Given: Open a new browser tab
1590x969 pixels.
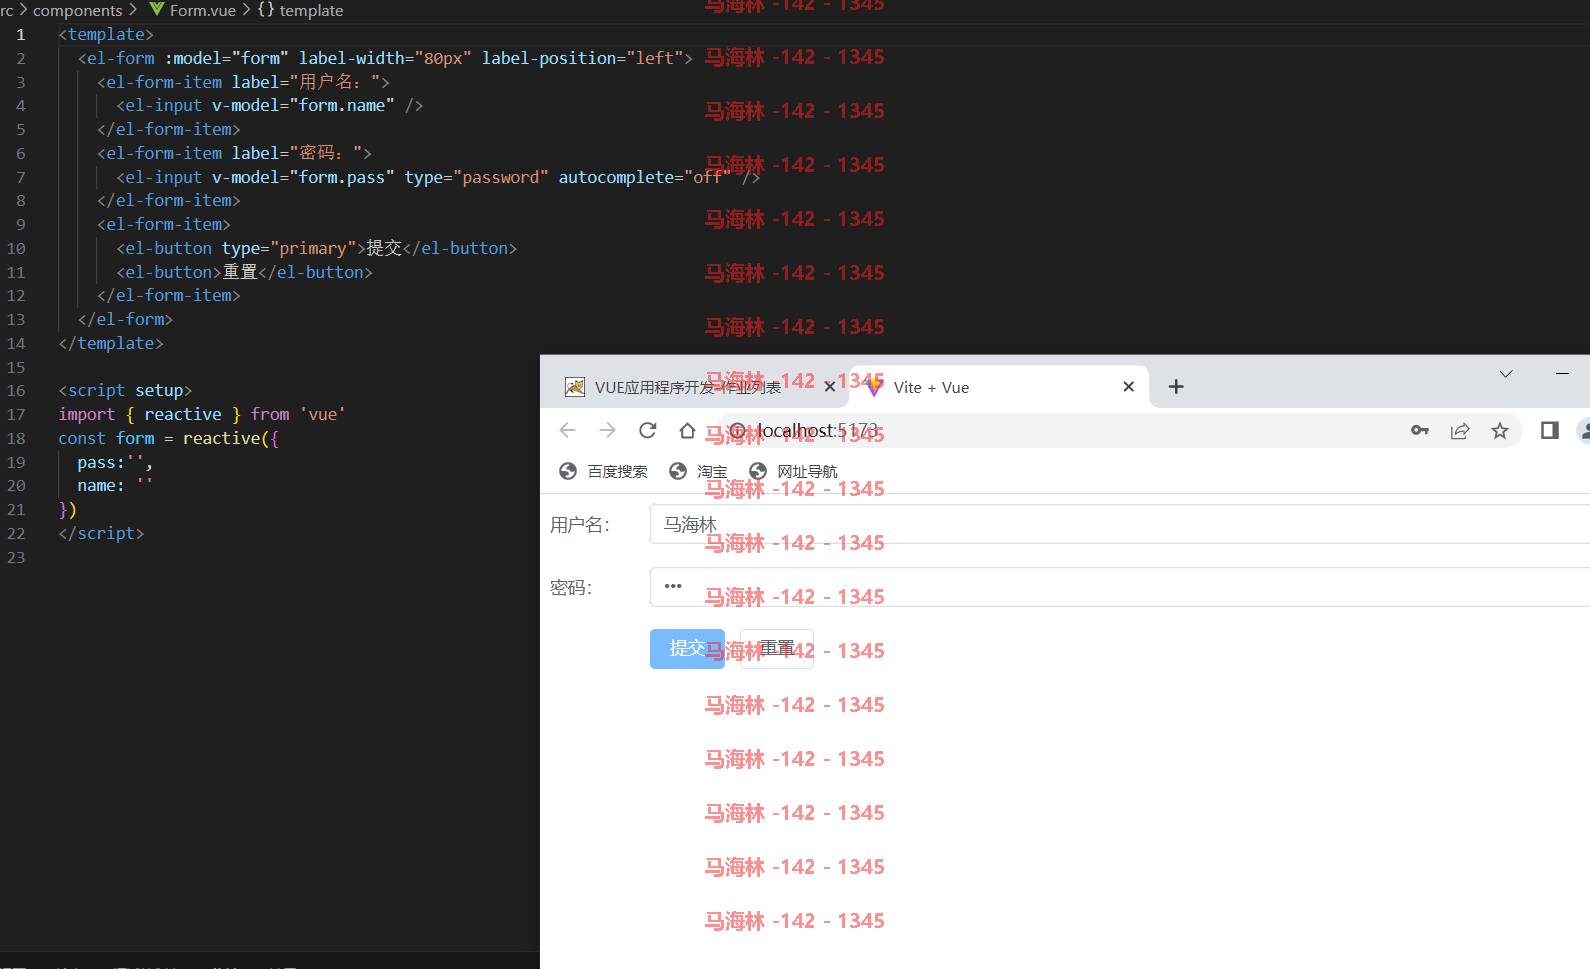Looking at the screenshot, I should click(x=1176, y=387).
